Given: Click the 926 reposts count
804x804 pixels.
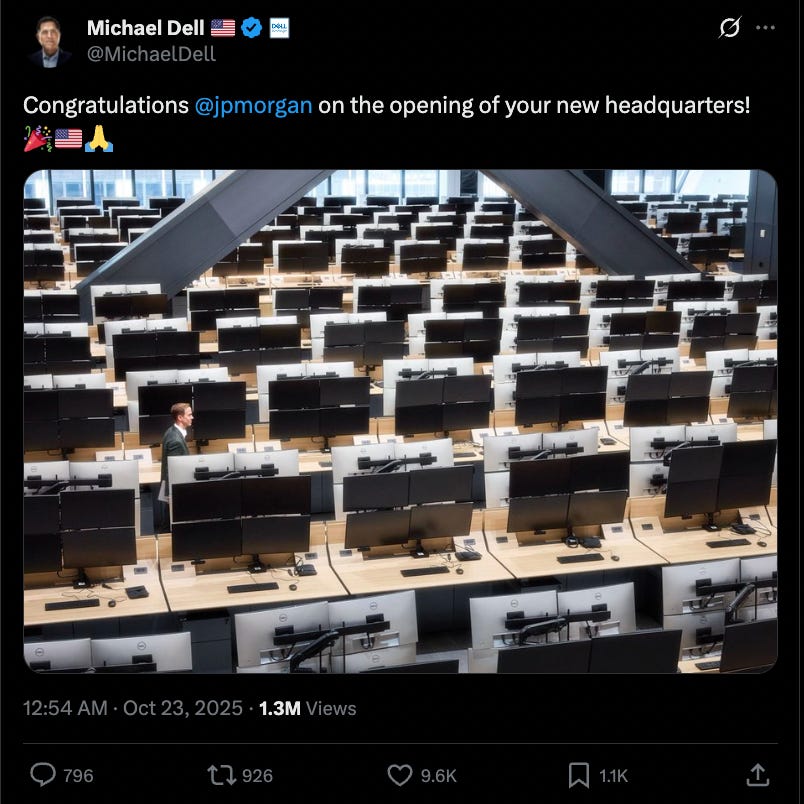Looking at the screenshot, I should (x=257, y=775).
